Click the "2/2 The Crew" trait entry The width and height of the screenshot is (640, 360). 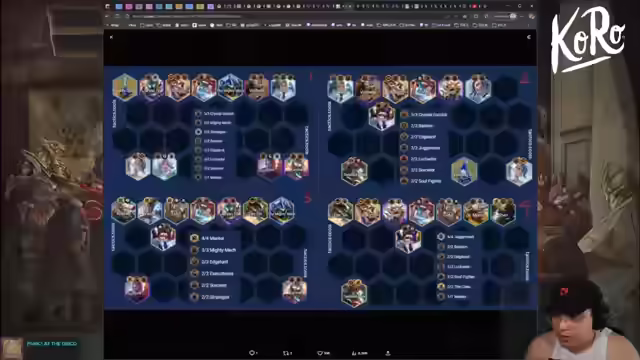coord(454,287)
